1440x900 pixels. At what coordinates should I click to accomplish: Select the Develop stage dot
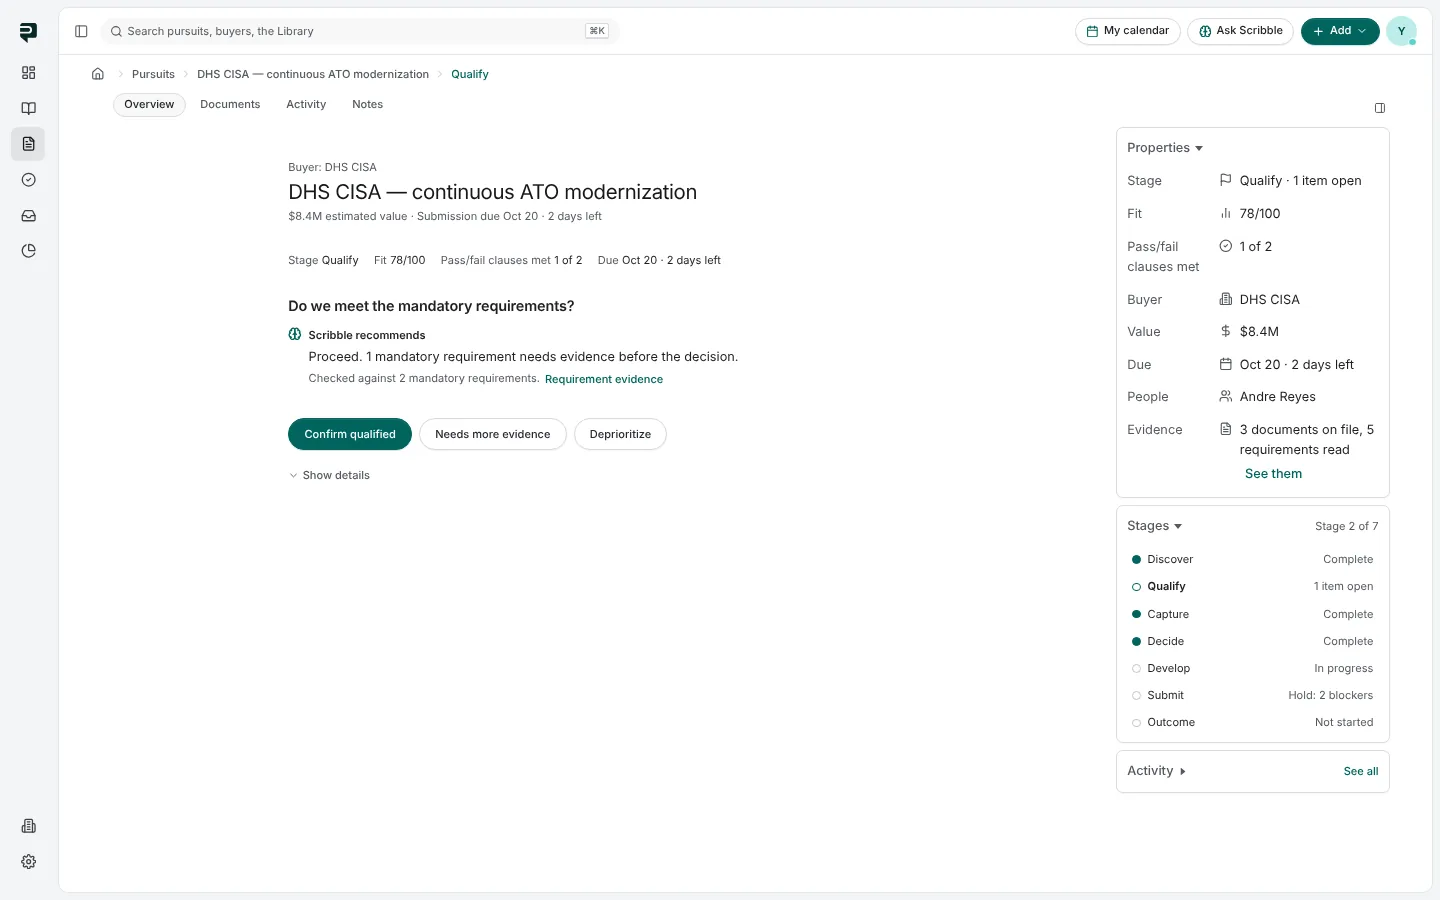click(1136, 669)
